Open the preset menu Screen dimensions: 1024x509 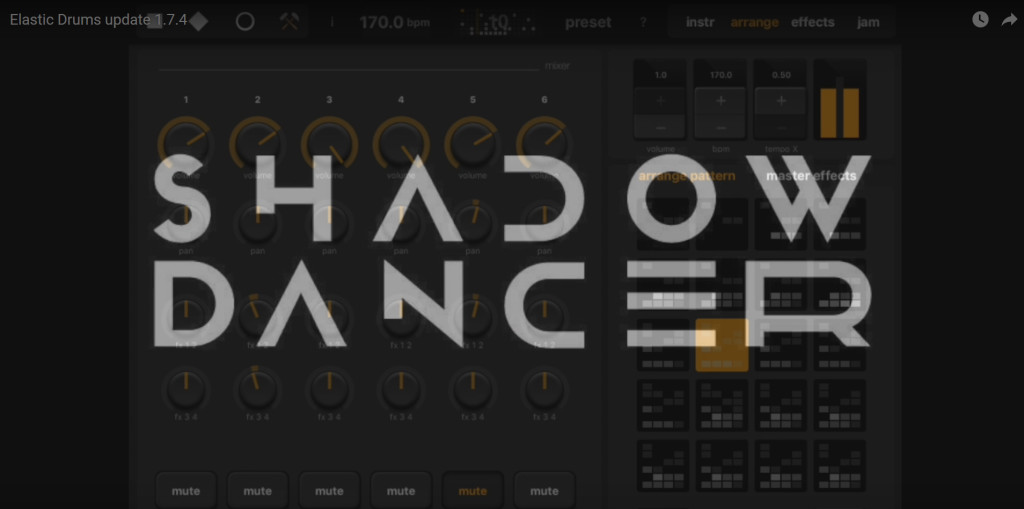[588, 22]
